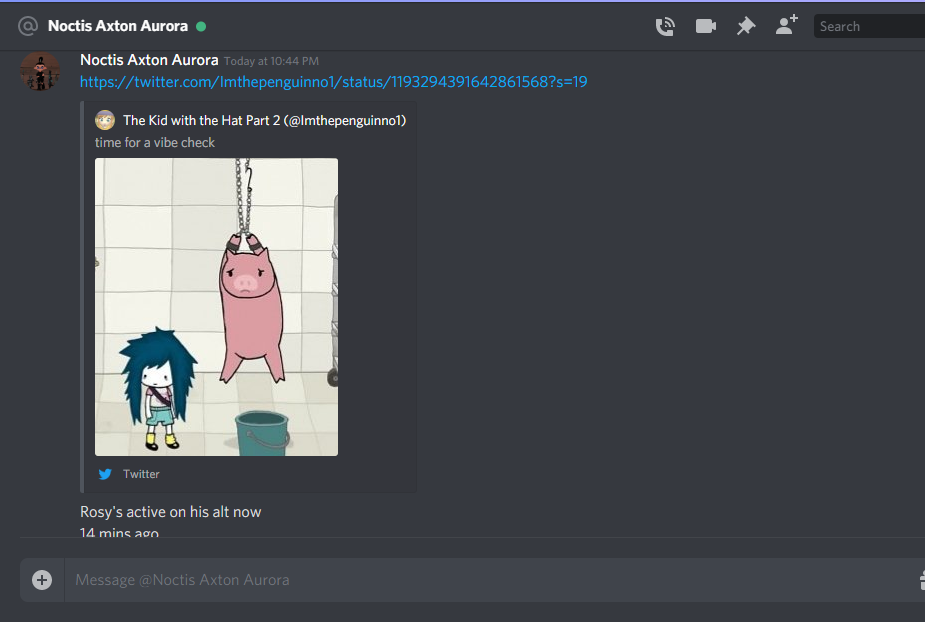Add friends to DM icon

[786, 25]
